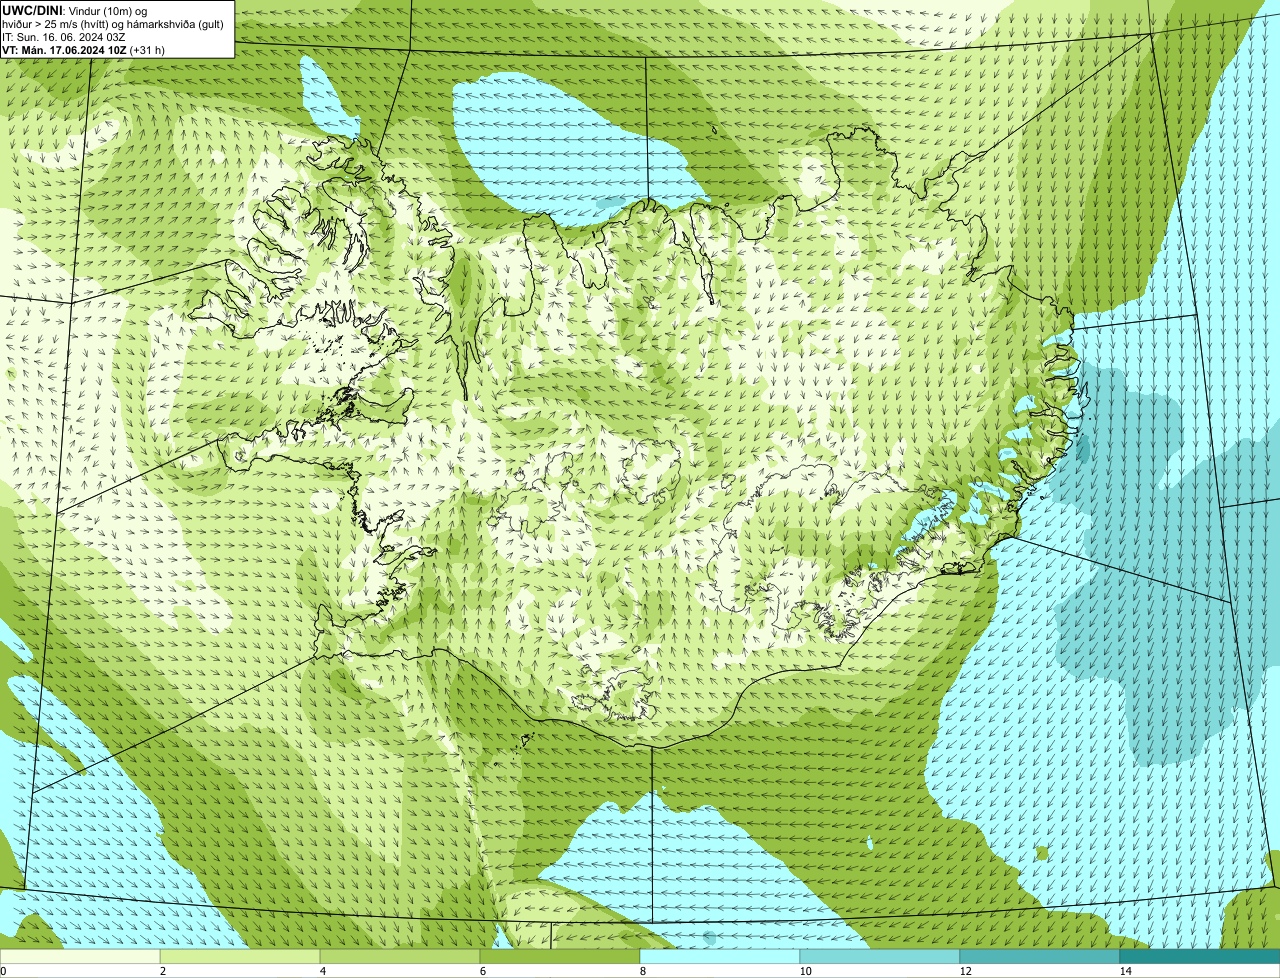Click the legend scale label "0"
1280x978 pixels.
coord(3,971)
